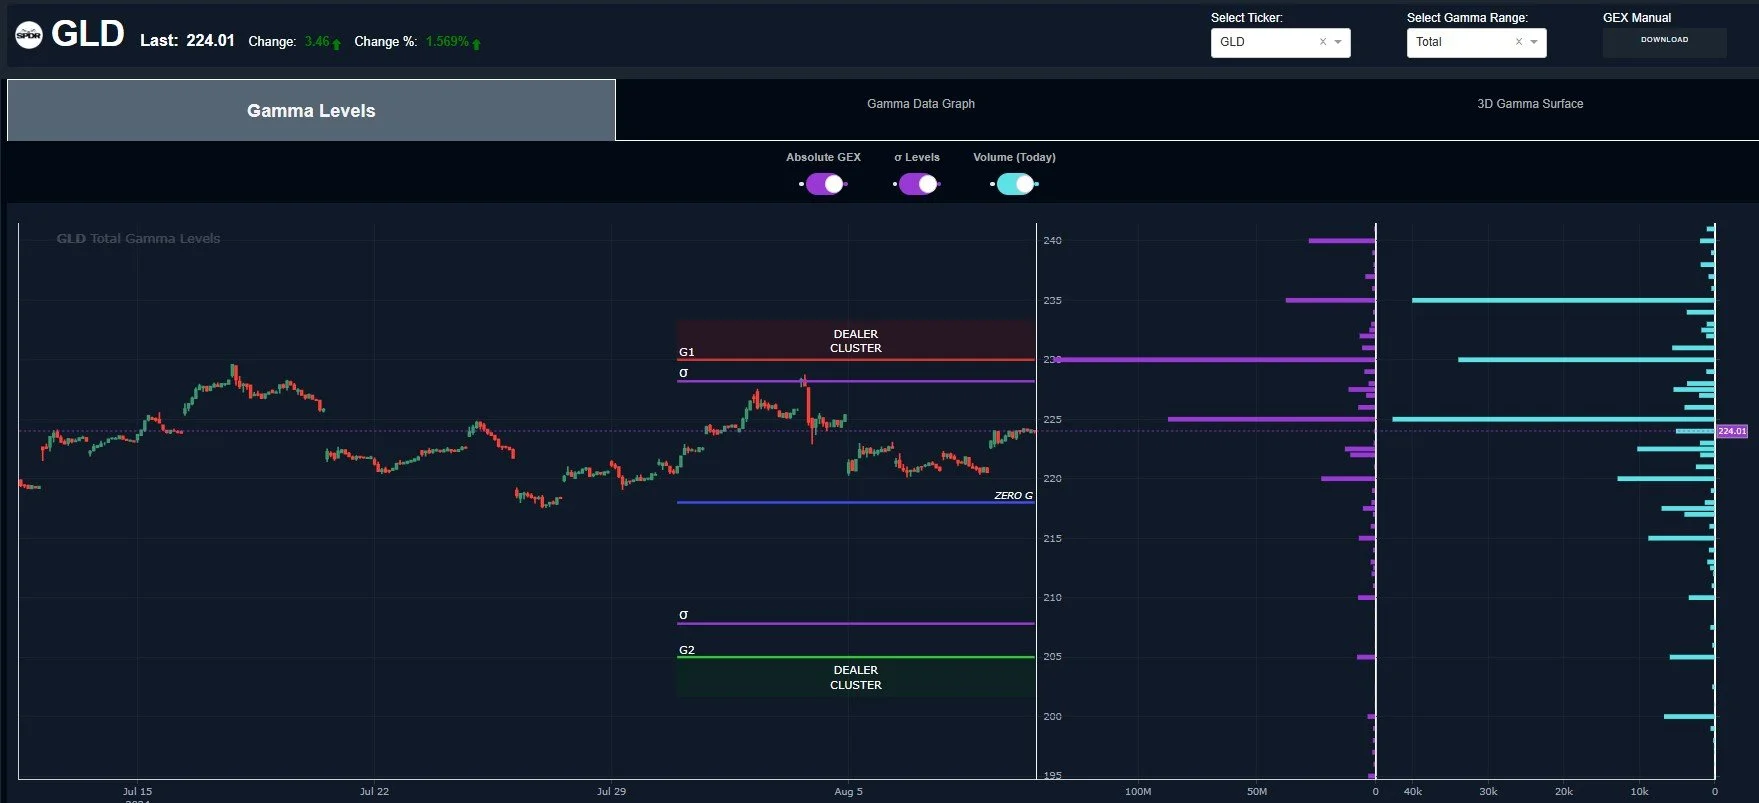
Task: Click the G2 green support line label
Action: tap(686, 650)
